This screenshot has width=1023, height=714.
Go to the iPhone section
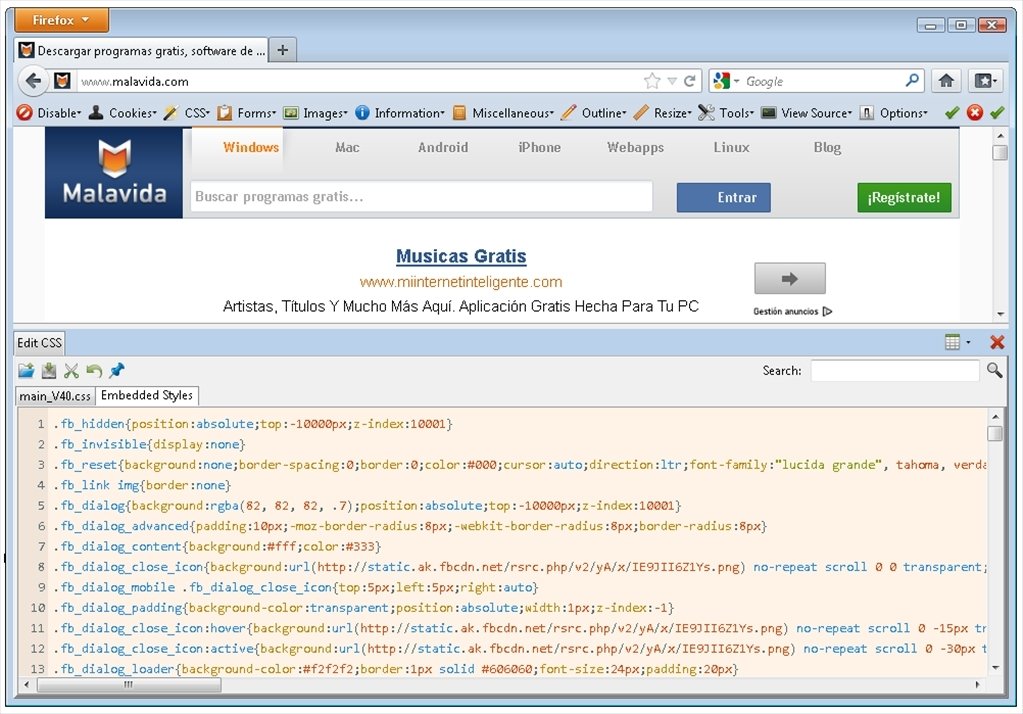click(x=540, y=147)
